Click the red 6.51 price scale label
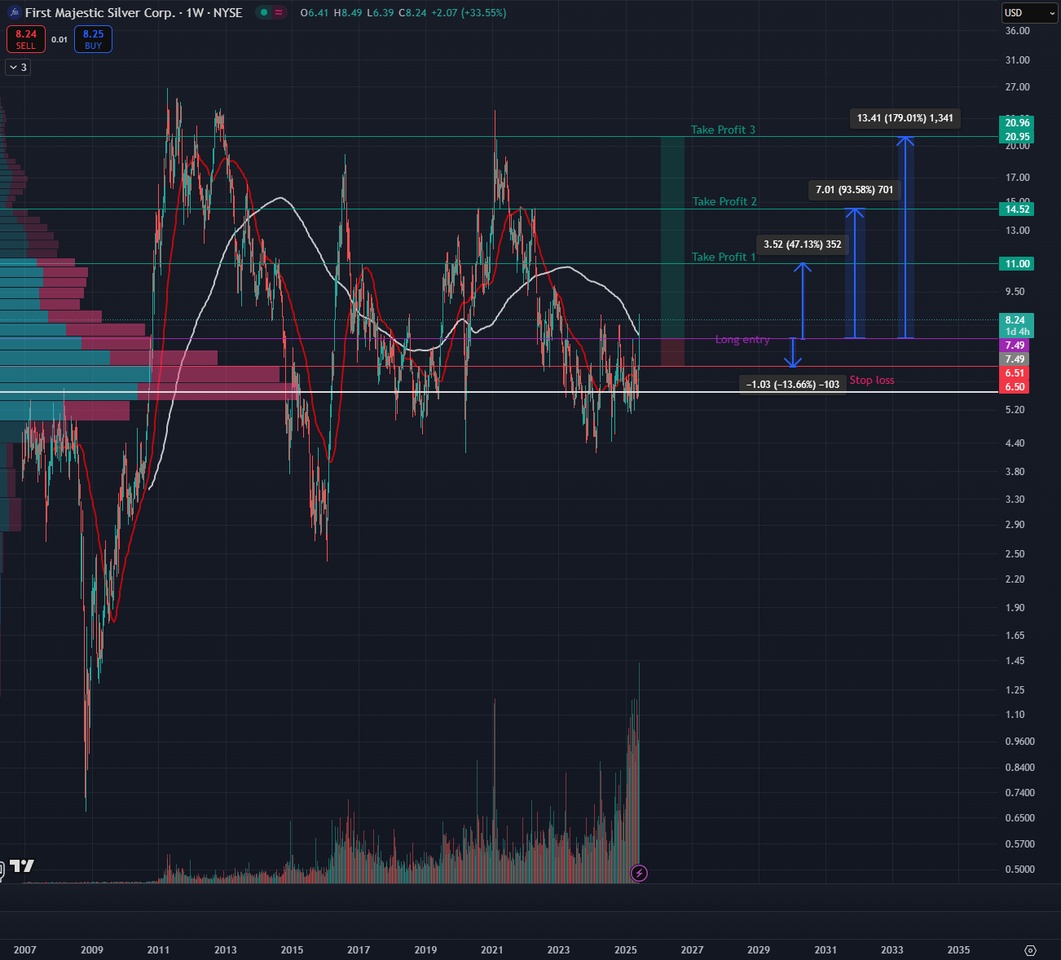The width and height of the screenshot is (1061, 960). point(1014,373)
